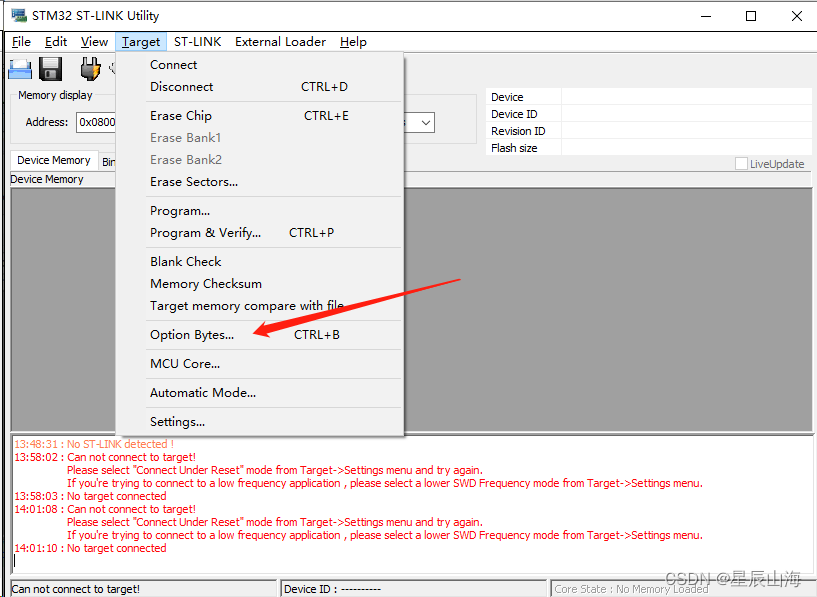817x597 pixels.
Task: Switch to the partially hidden Binary File tab
Action: click(x=108, y=162)
